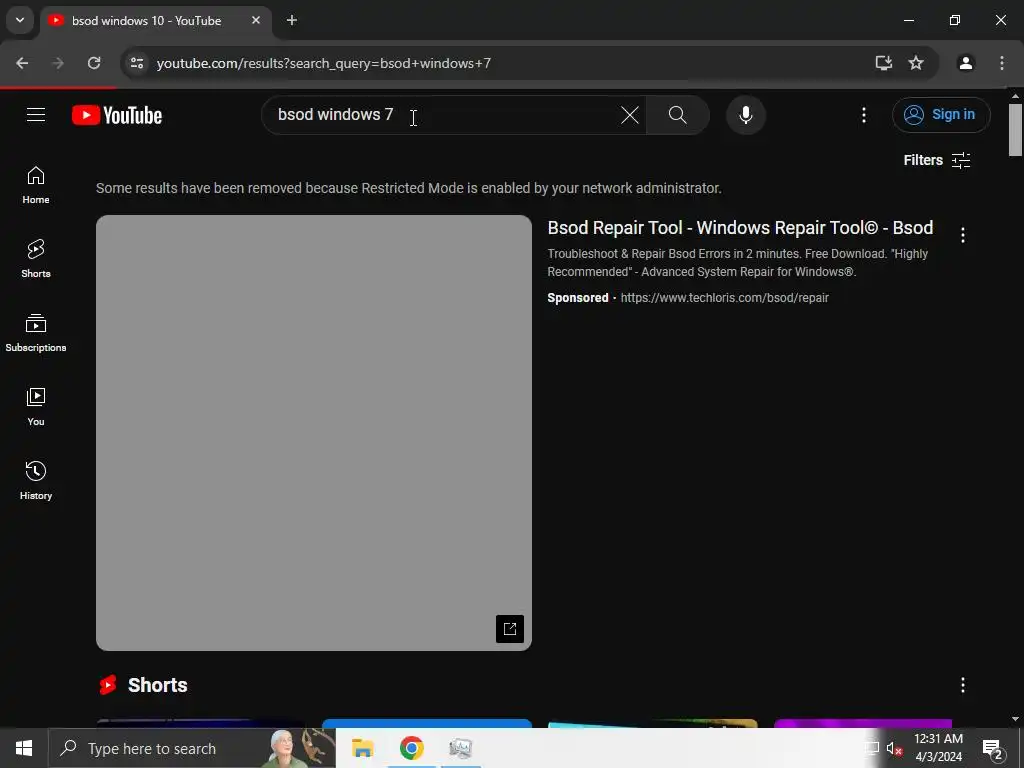Close the YouTube tab
This screenshot has width=1024, height=768.
coord(256,20)
